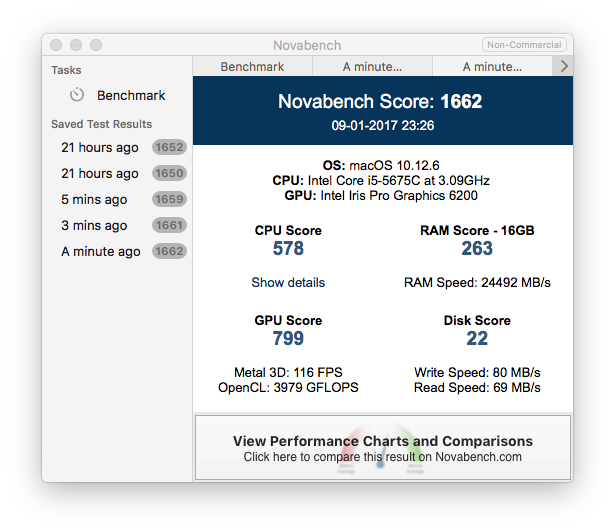Click the OS: macOS 10.12.6 line

381,165
